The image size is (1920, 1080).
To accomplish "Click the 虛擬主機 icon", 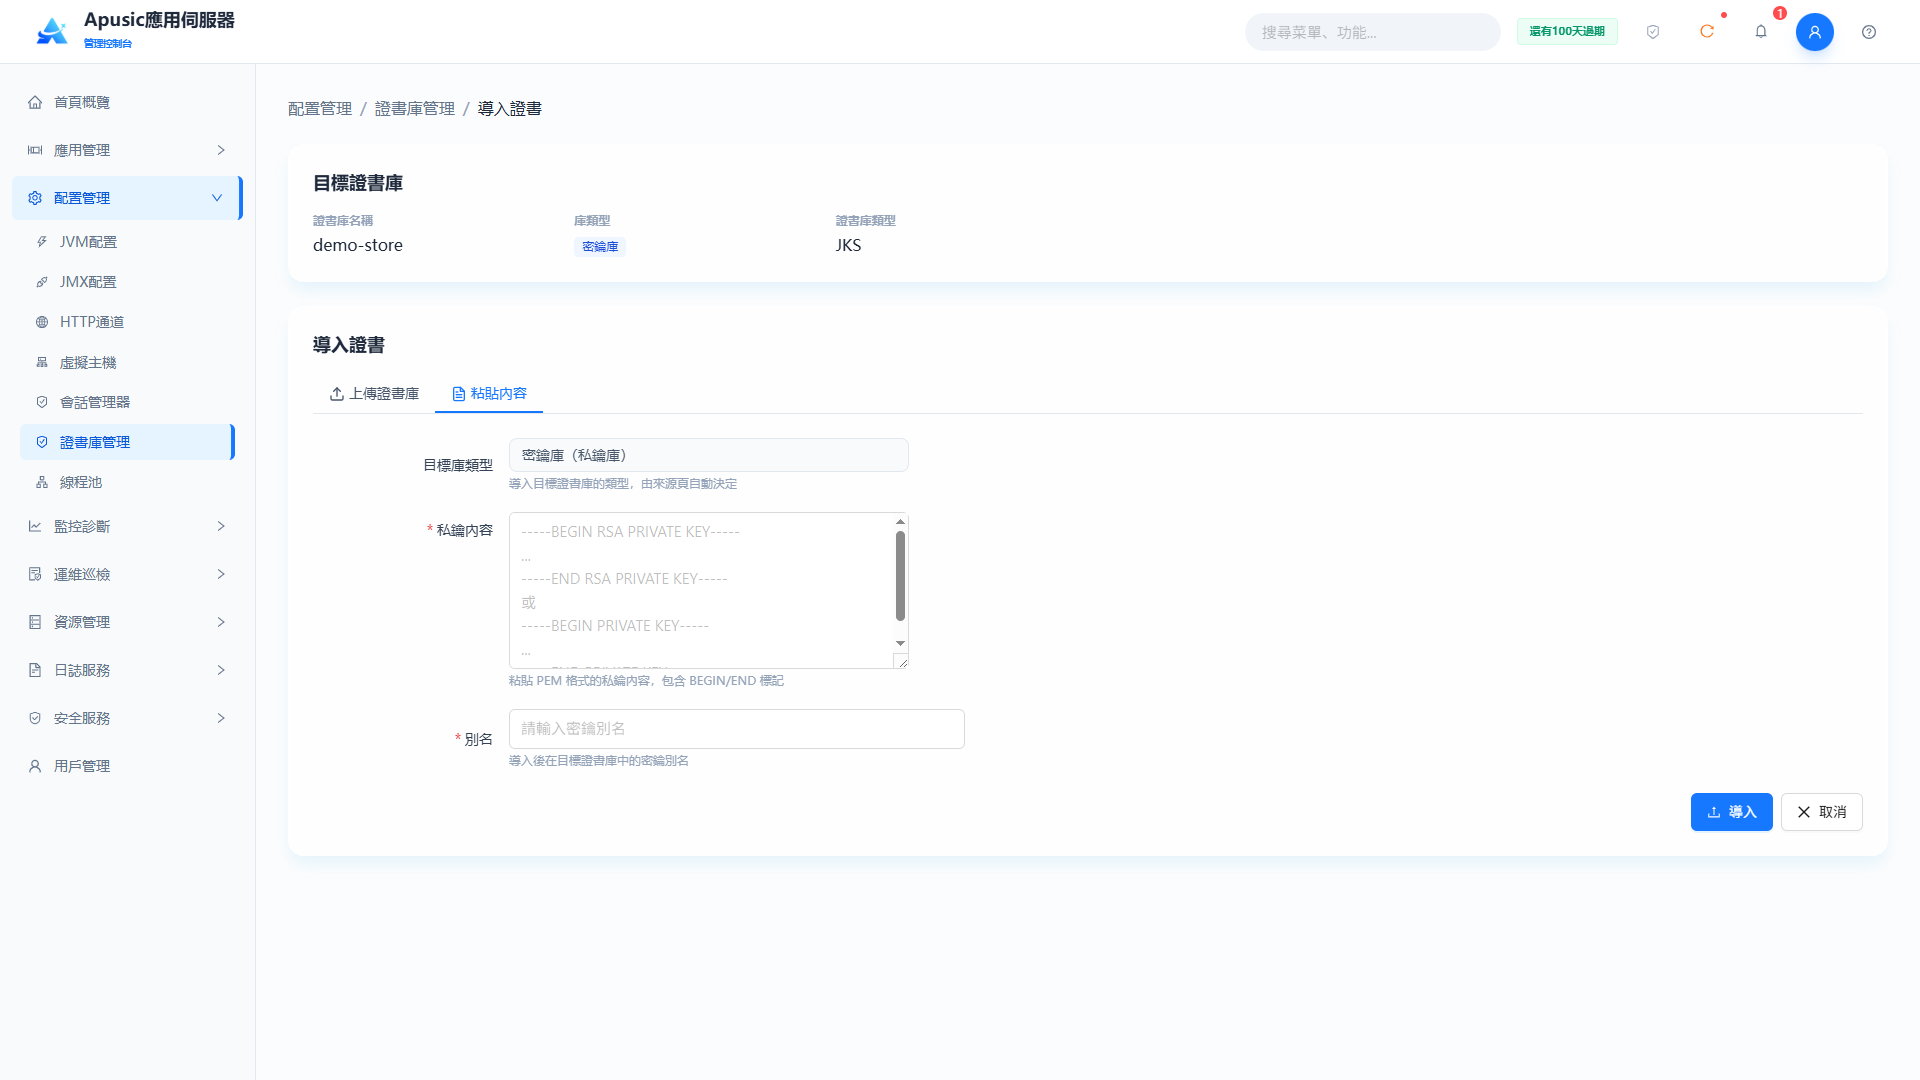I will pyautogui.click(x=42, y=362).
